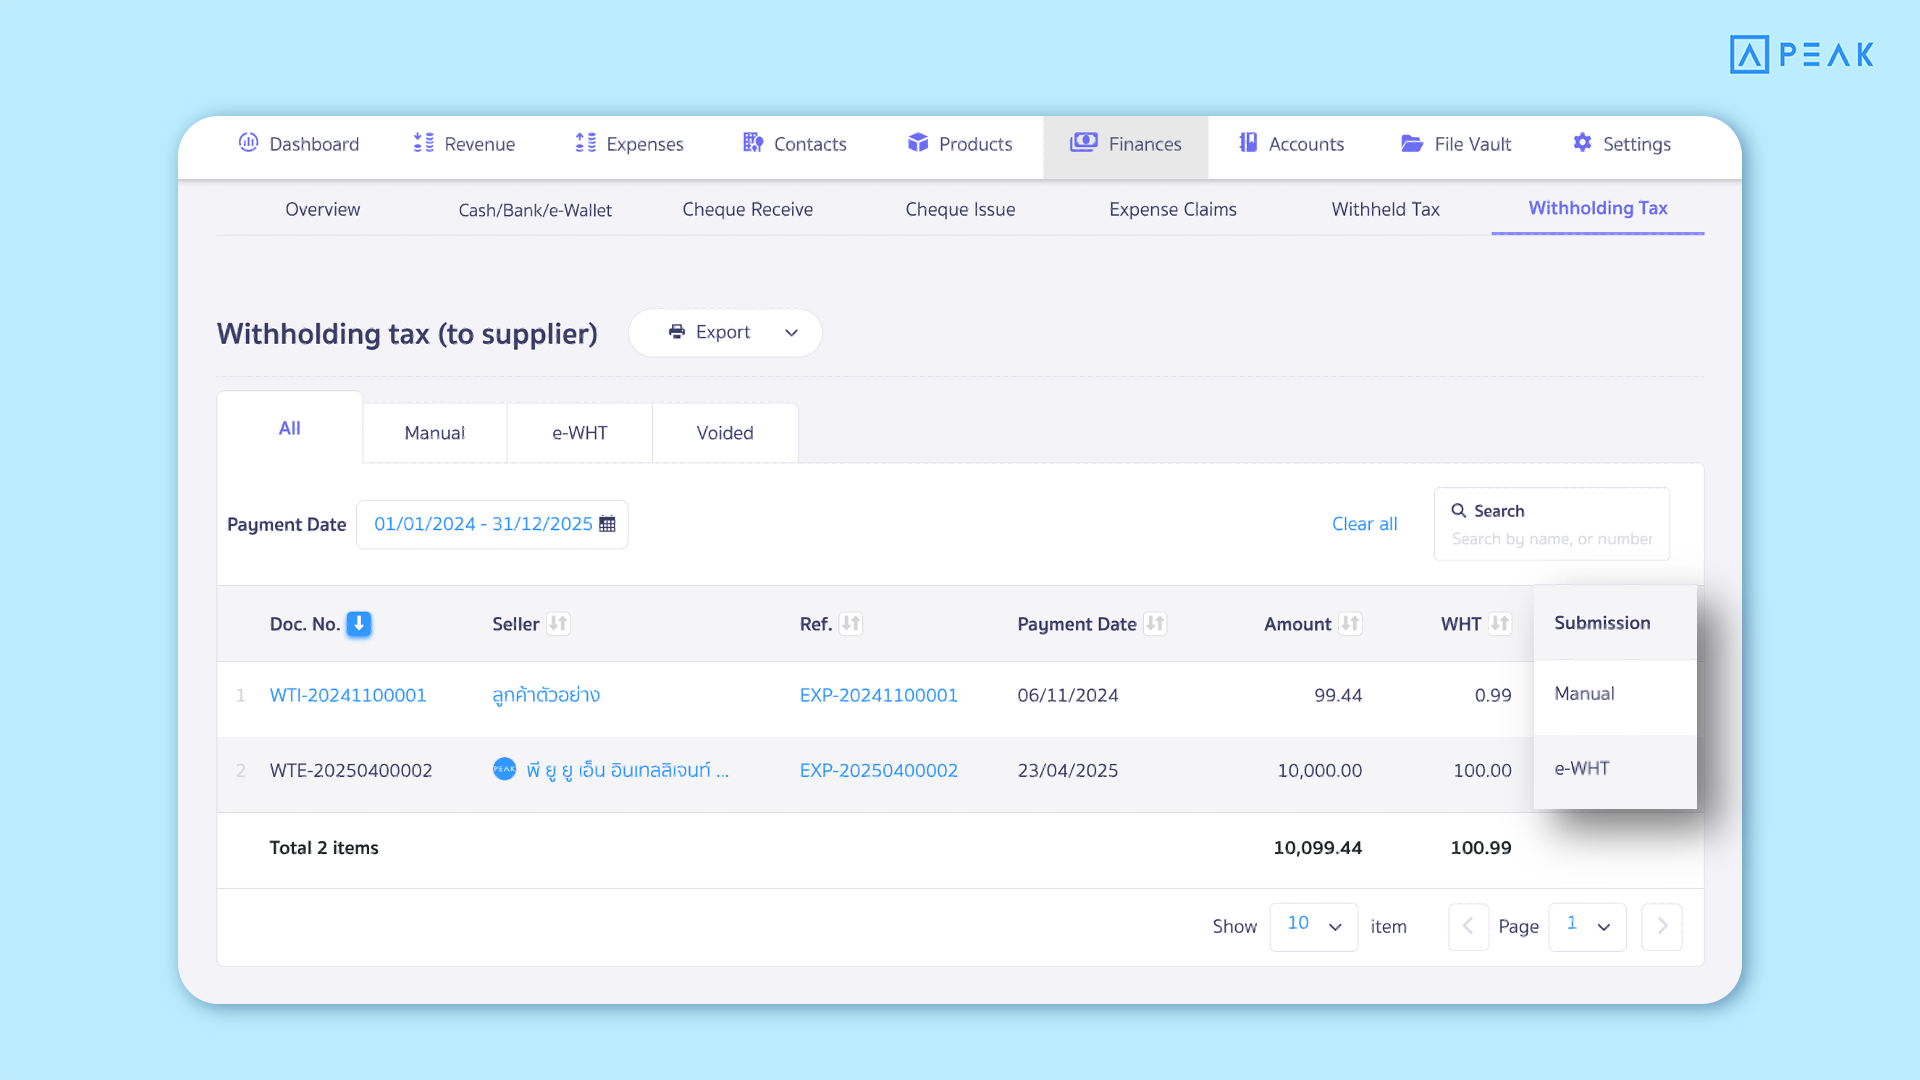Click the File Vault folder icon
This screenshot has height=1080, width=1920.
coord(1412,143)
